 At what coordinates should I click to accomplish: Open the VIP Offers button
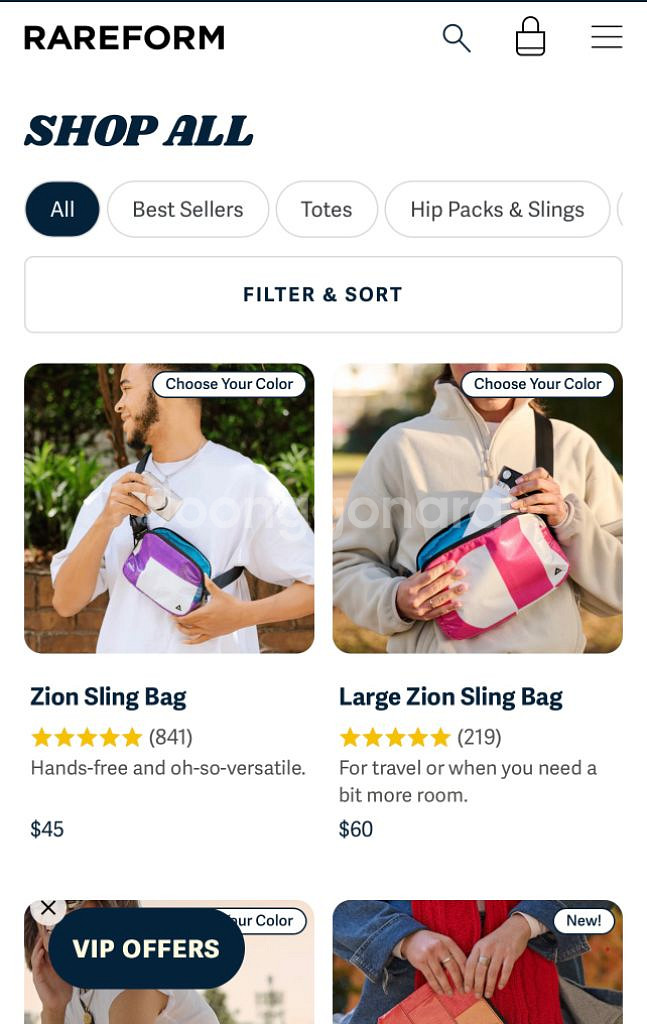click(x=146, y=948)
